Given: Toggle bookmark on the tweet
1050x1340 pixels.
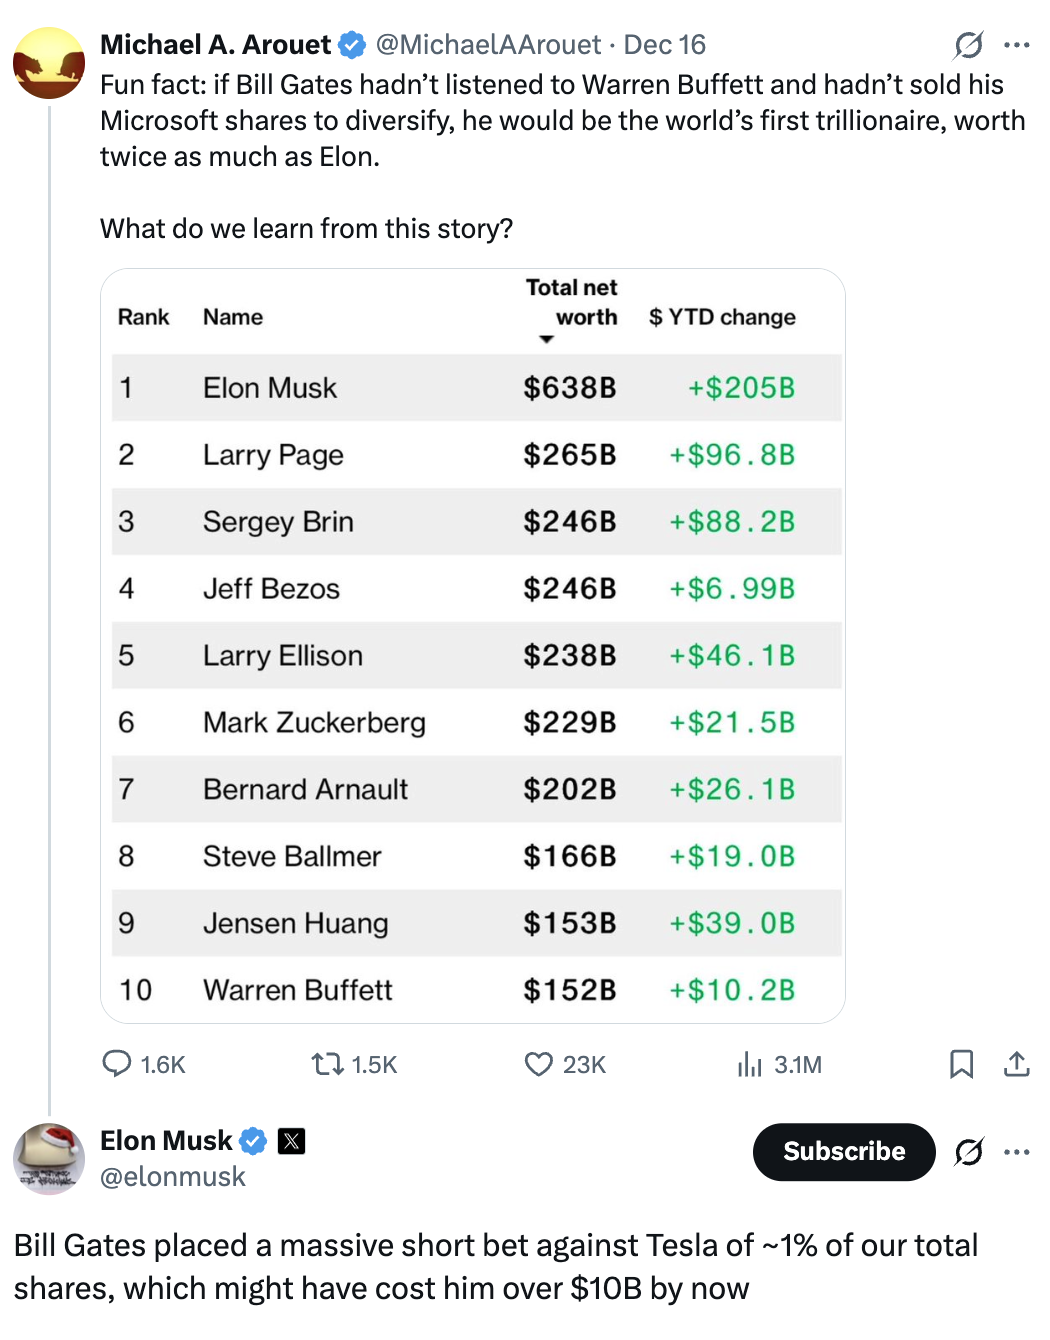Looking at the screenshot, I should tap(962, 1065).
